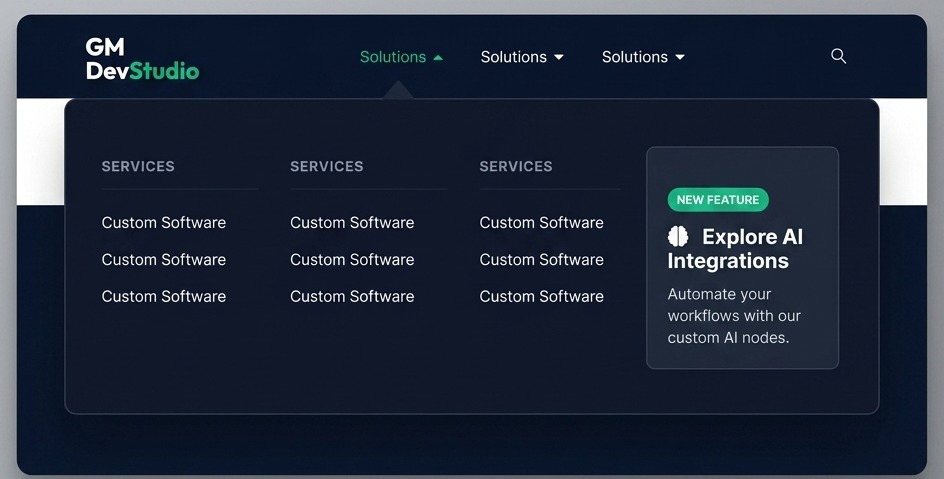
Task: Open the search magnifier icon
Action: [x=839, y=56]
